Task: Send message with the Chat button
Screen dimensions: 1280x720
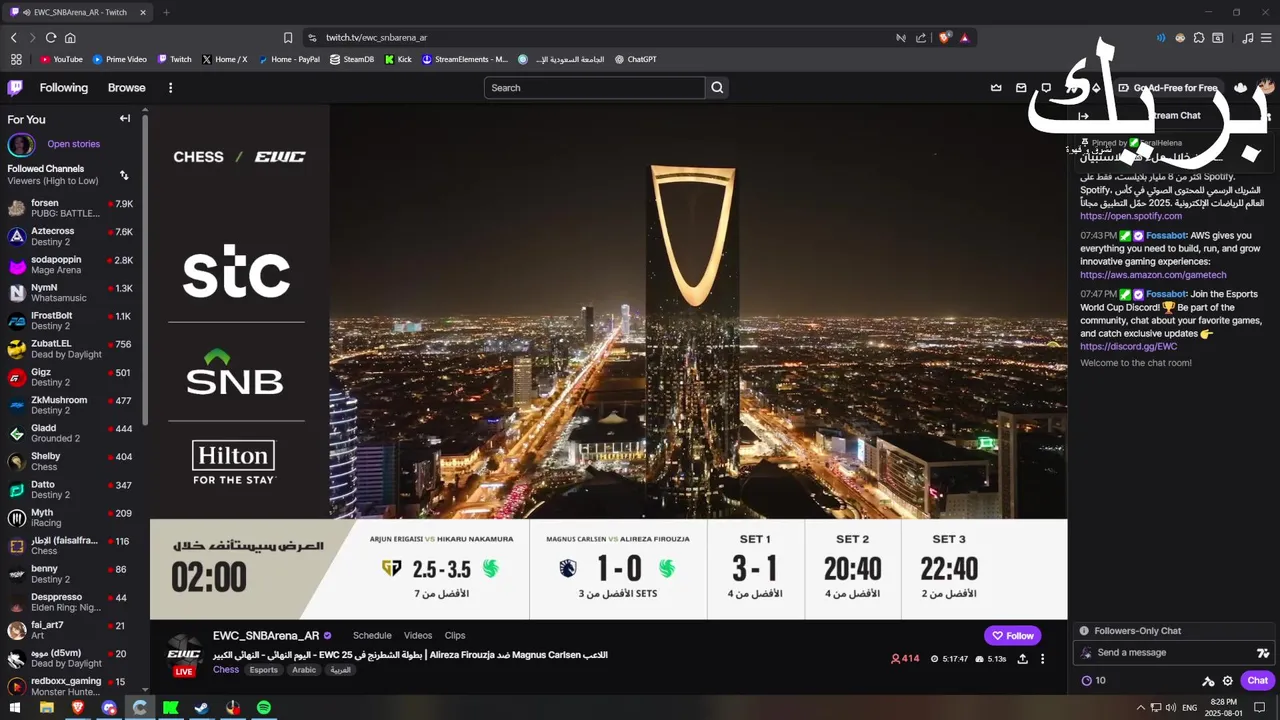Action: click(x=1257, y=681)
